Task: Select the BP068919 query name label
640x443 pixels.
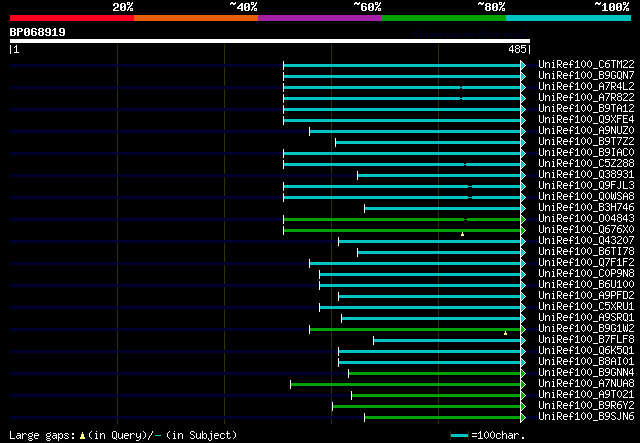Action: [x=38, y=32]
